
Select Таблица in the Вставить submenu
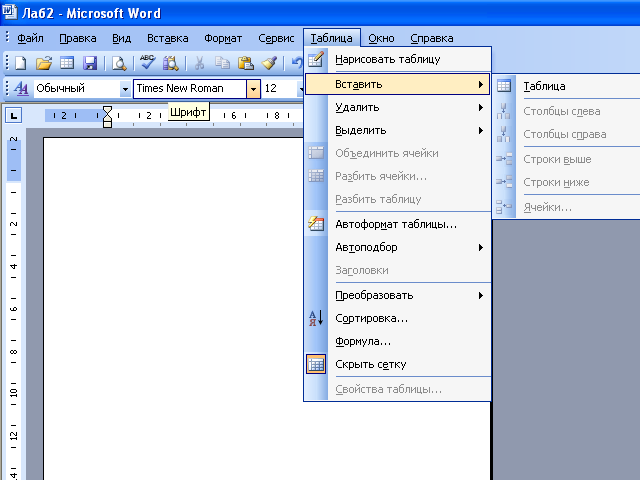[567, 86]
